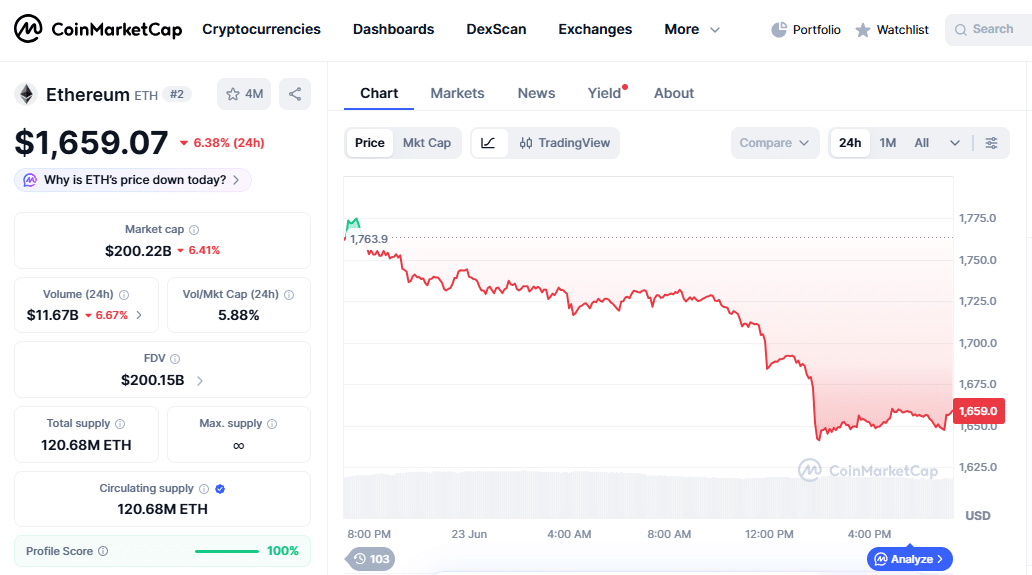Expand FDV details chevron
The image size is (1032, 575).
[x=200, y=380]
